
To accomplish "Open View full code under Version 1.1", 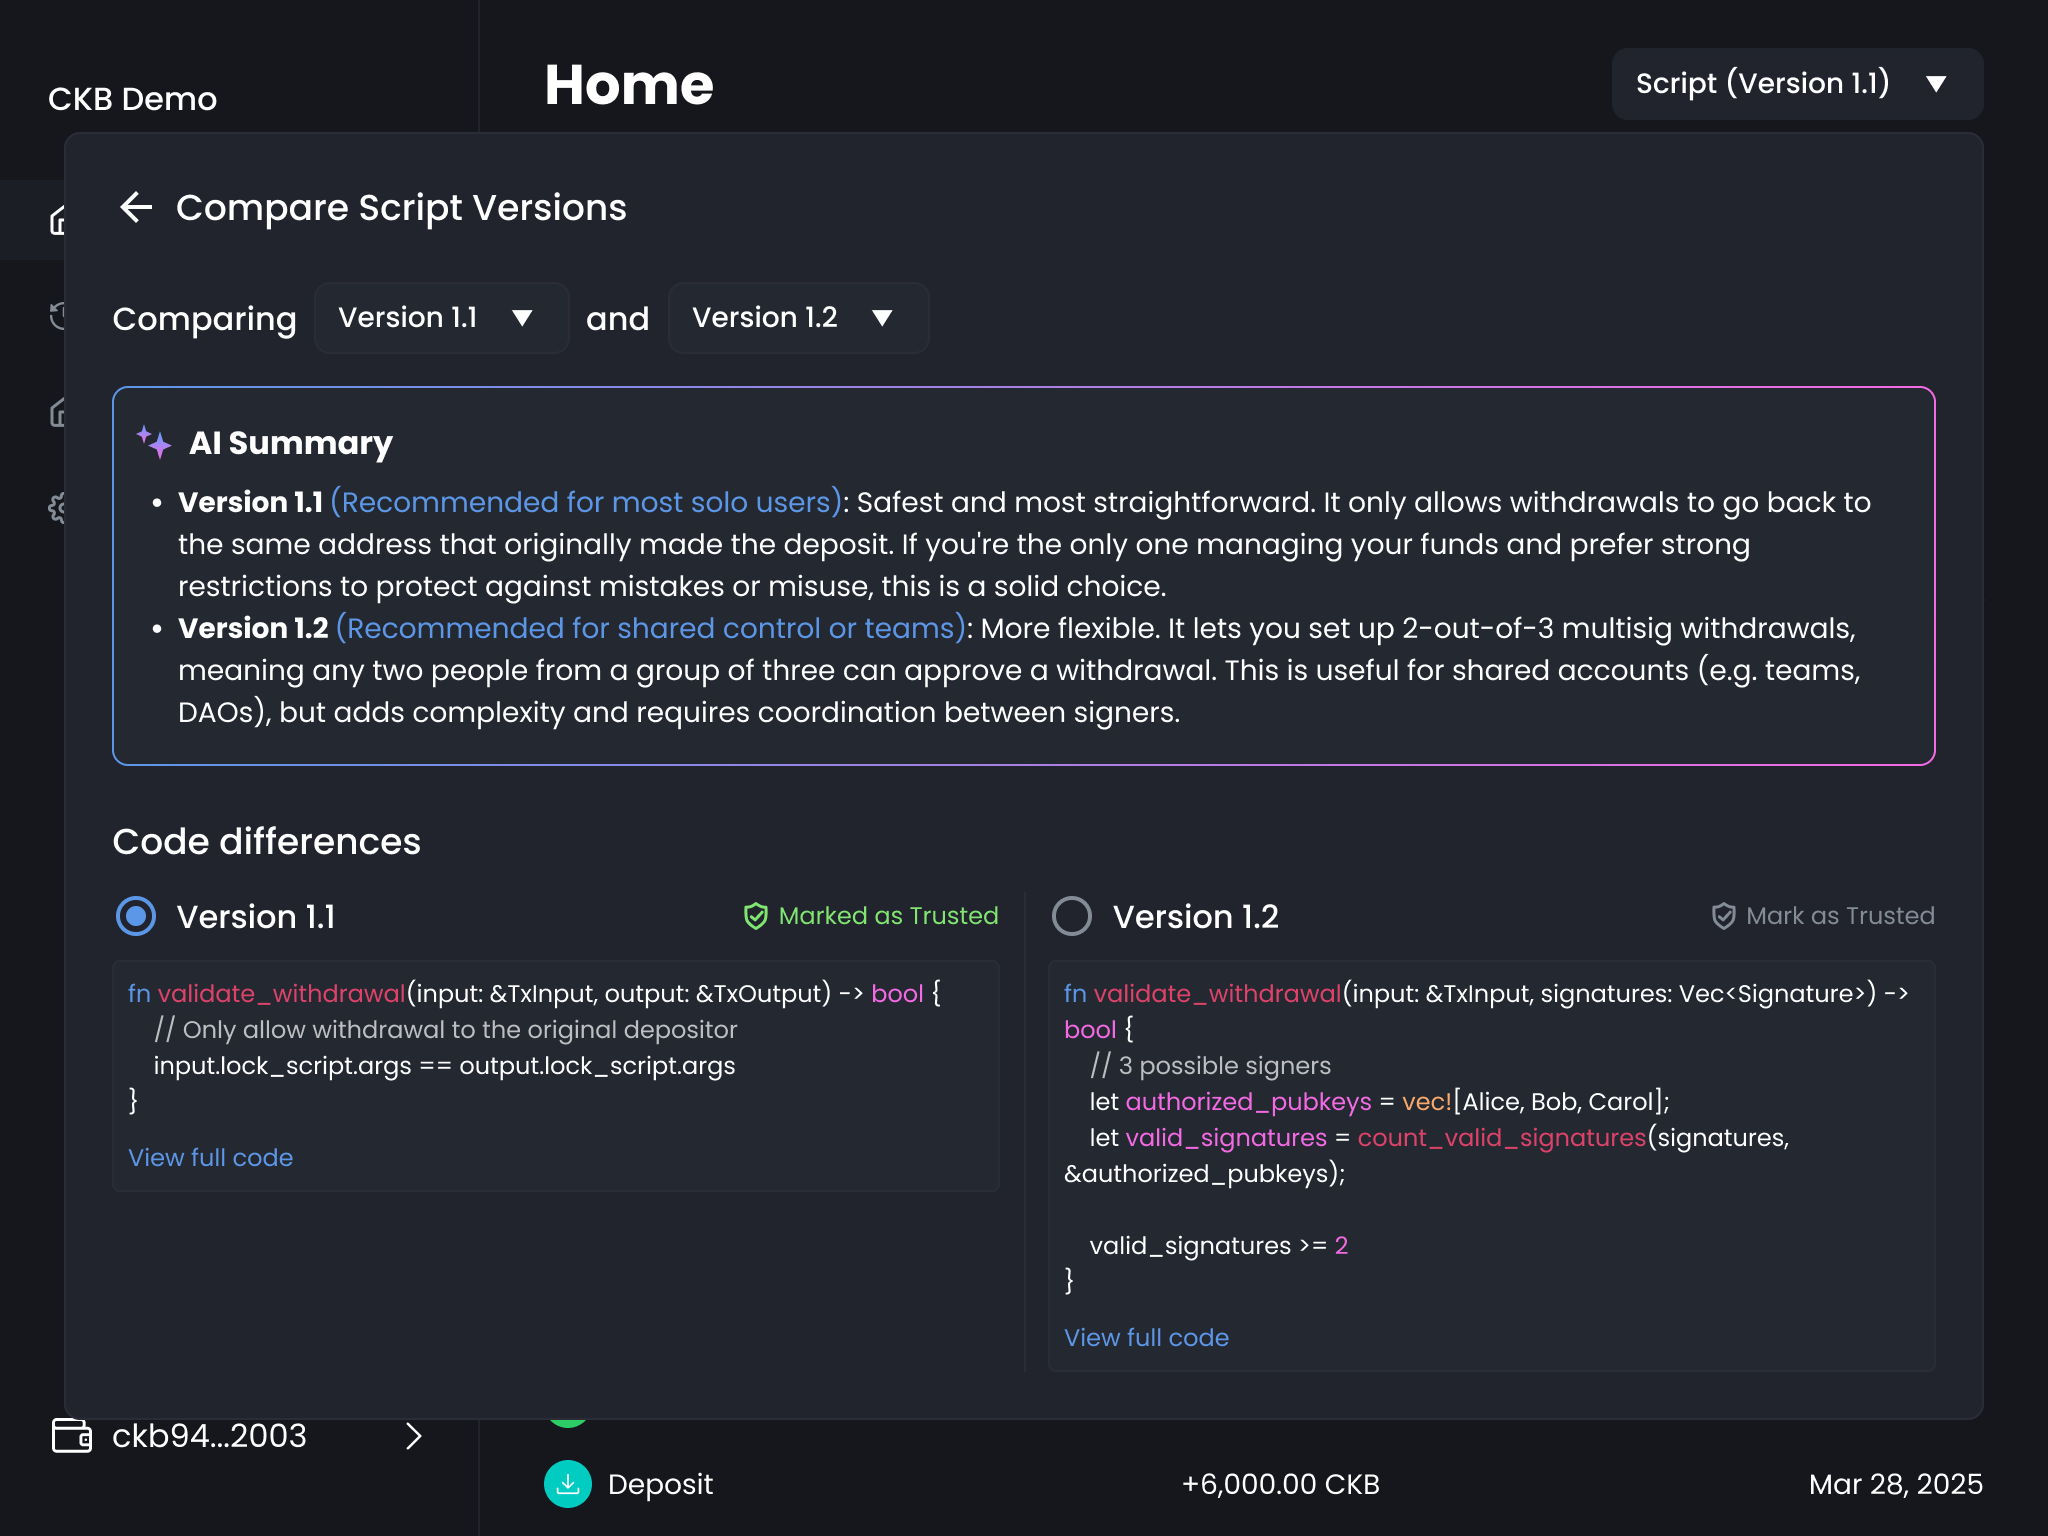I will (210, 1157).
